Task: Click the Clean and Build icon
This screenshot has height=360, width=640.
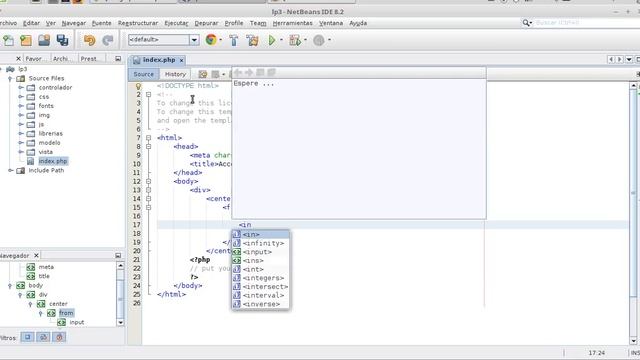Action: pyautogui.click(x=253, y=40)
